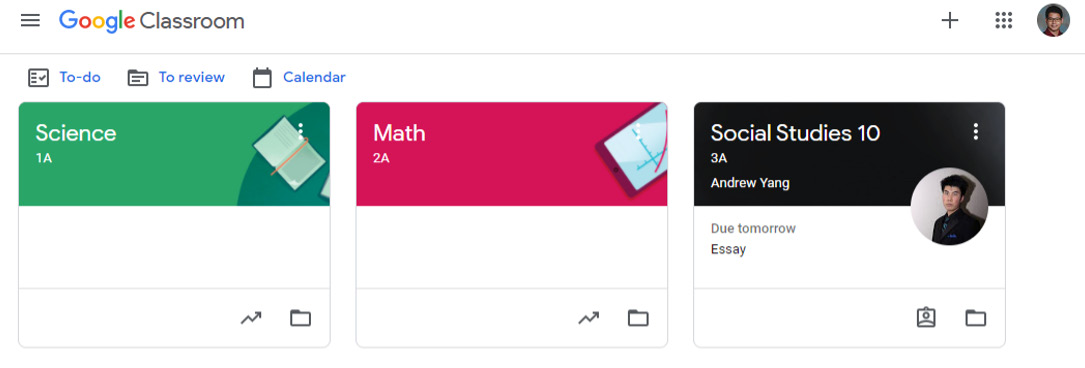
Task: Open the Math class Drive folder
Action: click(638, 318)
